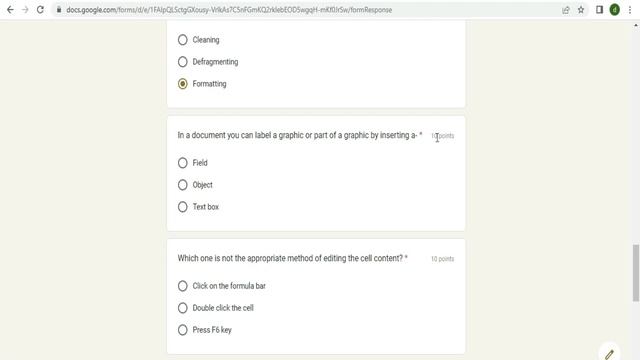Select the Formatting radio button
The width and height of the screenshot is (640, 360).
point(182,84)
